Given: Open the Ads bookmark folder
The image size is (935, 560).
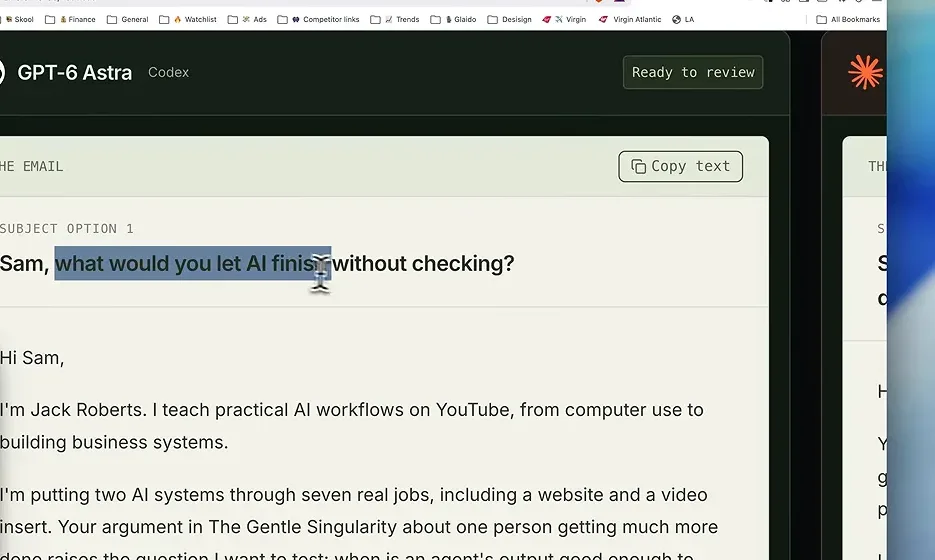Looking at the screenshot, I should coord(247,20).
